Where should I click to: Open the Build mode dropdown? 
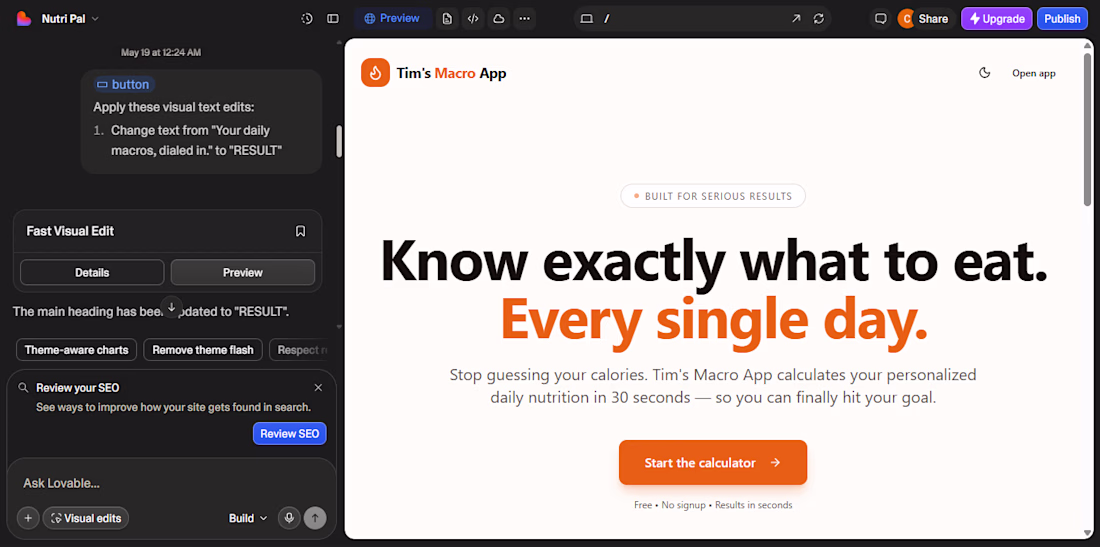click(248, 518)
